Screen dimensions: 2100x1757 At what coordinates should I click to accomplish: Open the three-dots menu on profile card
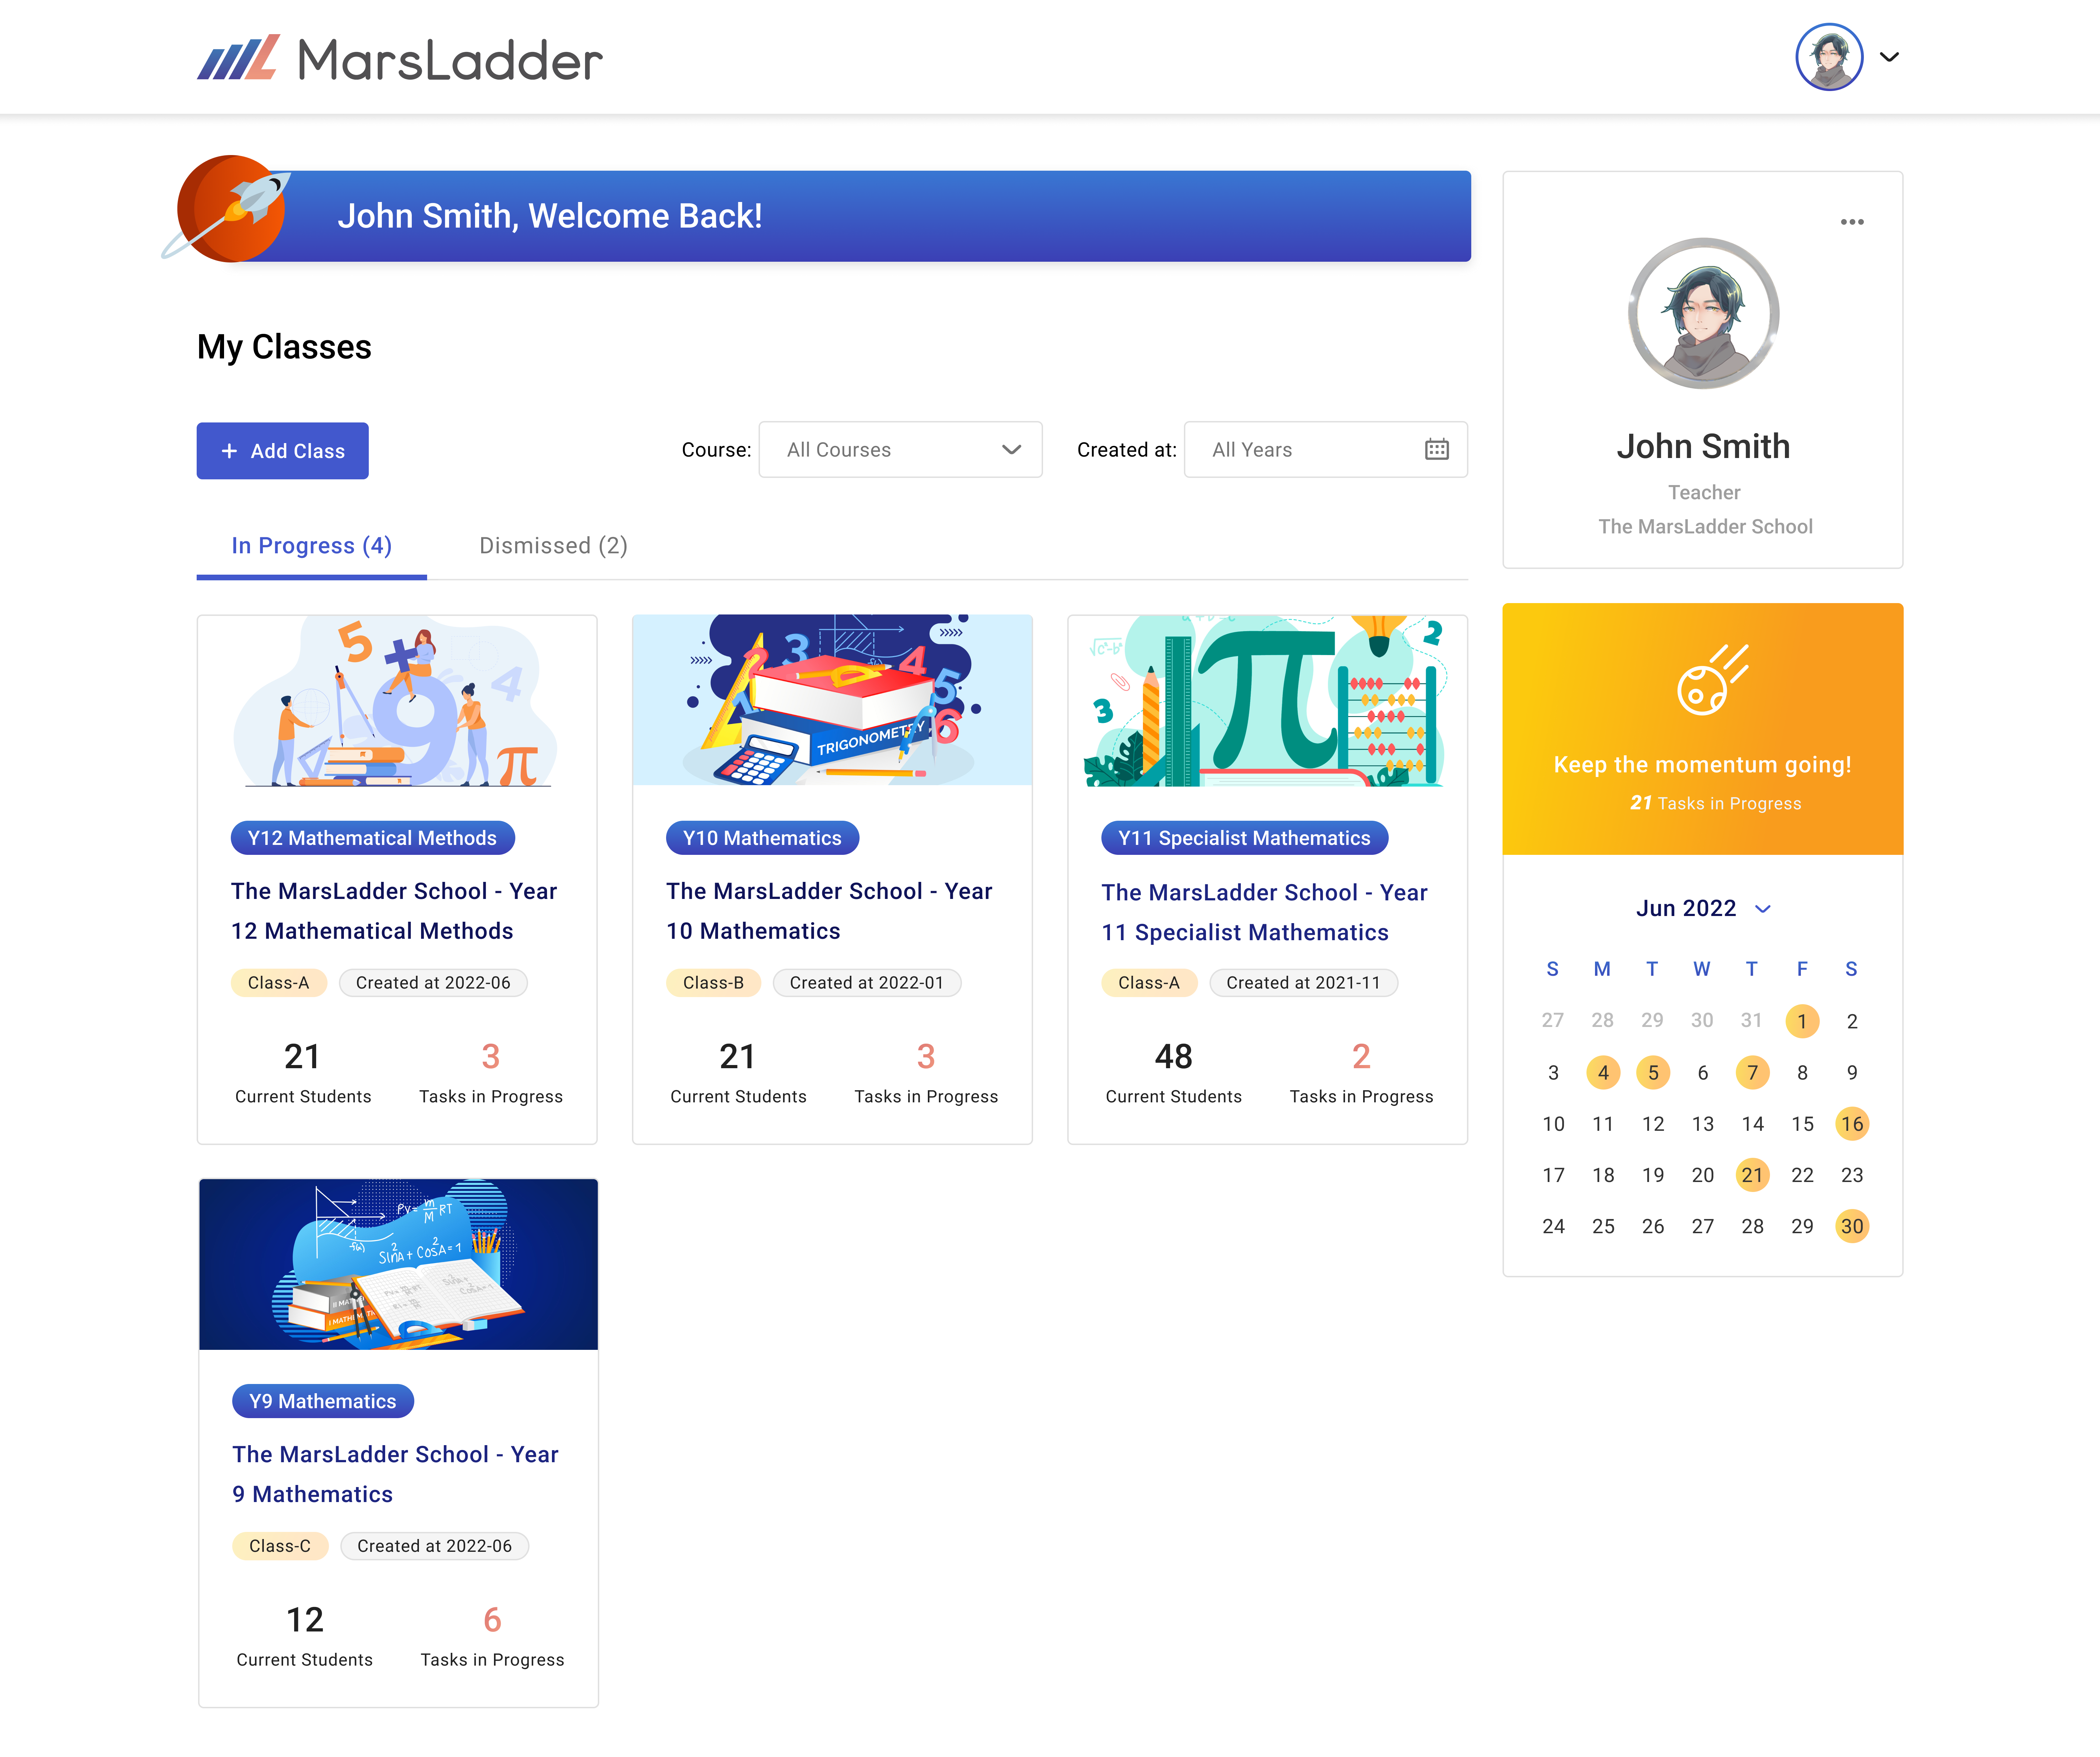point(1852,222)
